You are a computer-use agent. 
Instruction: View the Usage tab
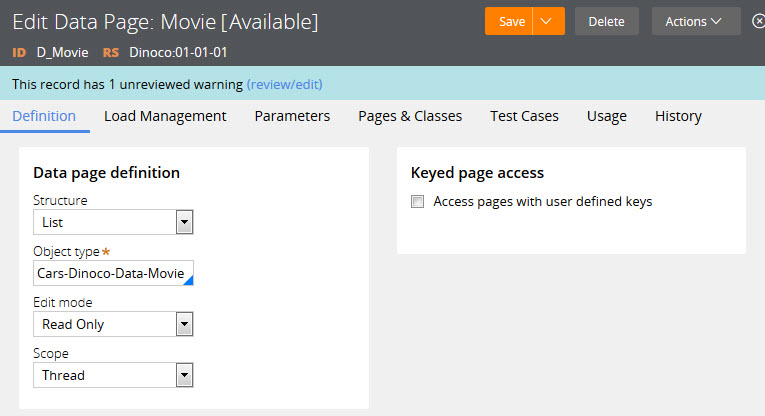tap(606, 116)
